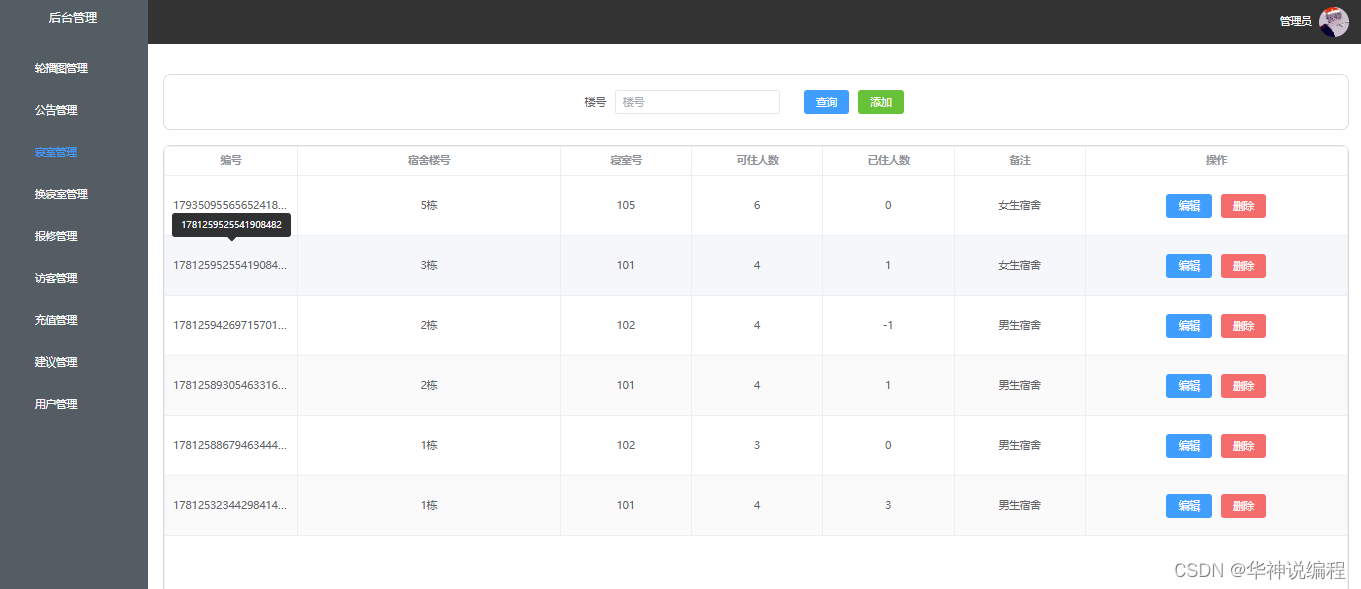Click the blue 查询 button
The height and width of the screenshot is (589, 1361).
coord(826,102)
